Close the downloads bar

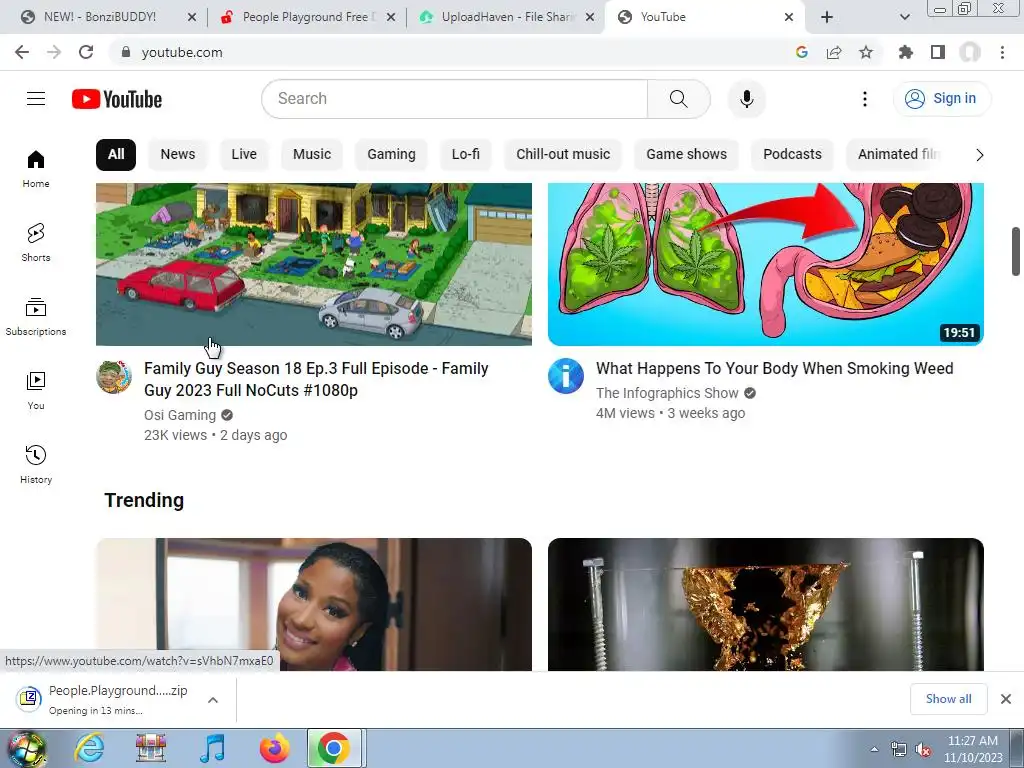(x=1006, y=699)
